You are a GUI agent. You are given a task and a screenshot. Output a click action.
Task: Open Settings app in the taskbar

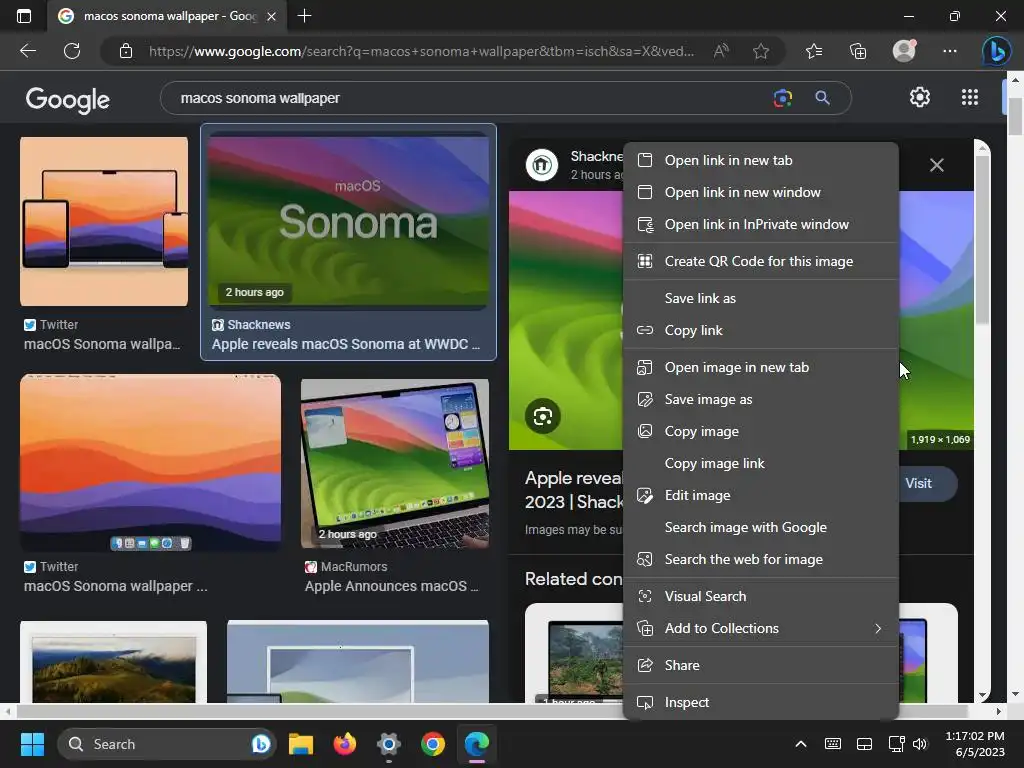[x=389, y=744]
